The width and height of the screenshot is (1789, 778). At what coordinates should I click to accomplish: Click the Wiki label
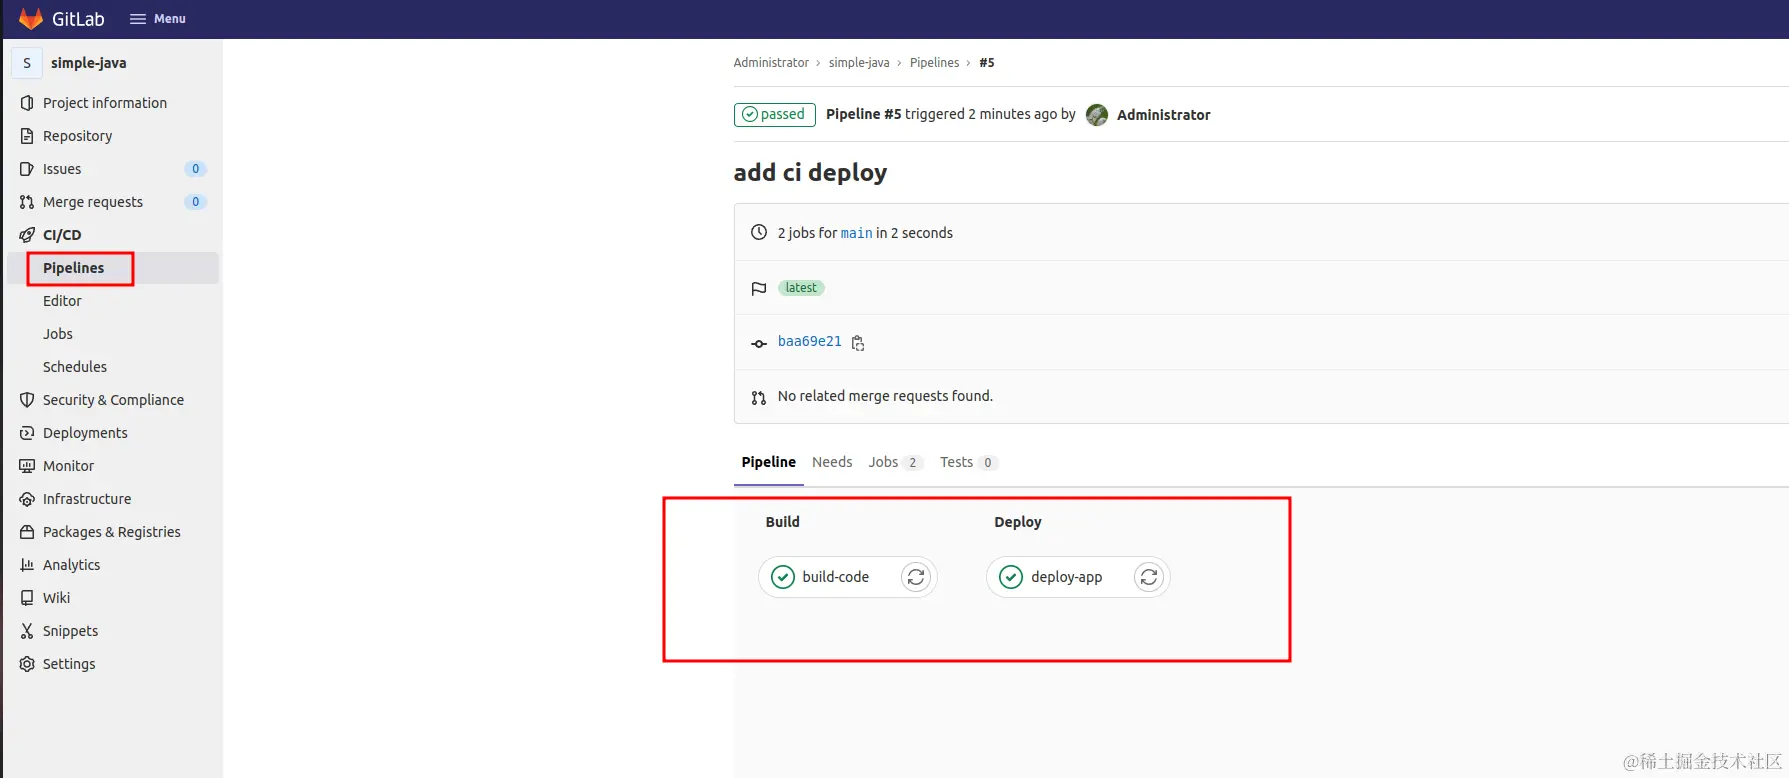[57, 598]
